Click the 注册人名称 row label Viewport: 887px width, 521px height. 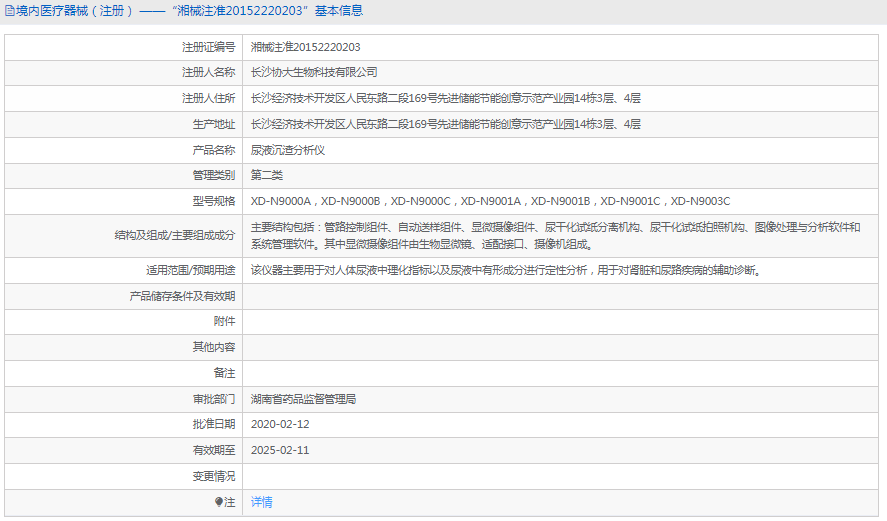pos(208,72)
